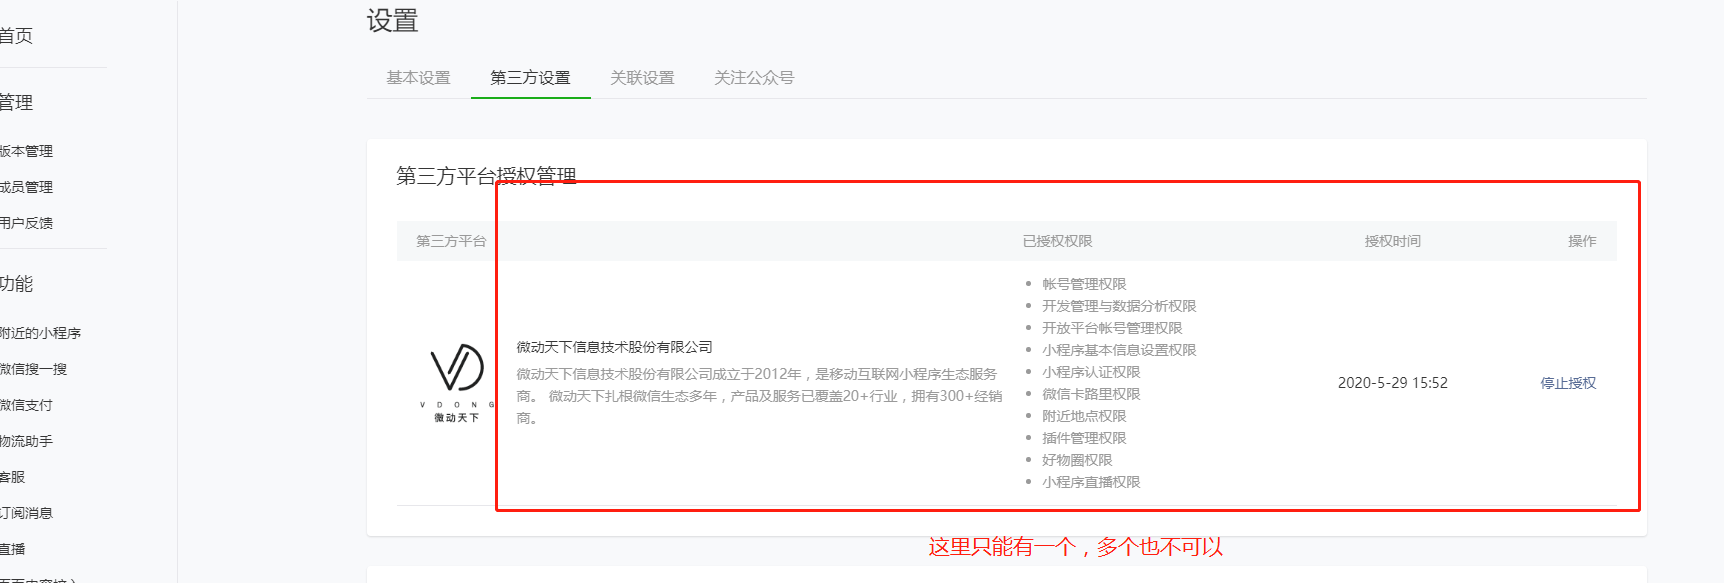Viewport: 1724px width, 583px height.
Task: Click the authorization time 2020-5-29 15:52
Action: coord(1392,383)
